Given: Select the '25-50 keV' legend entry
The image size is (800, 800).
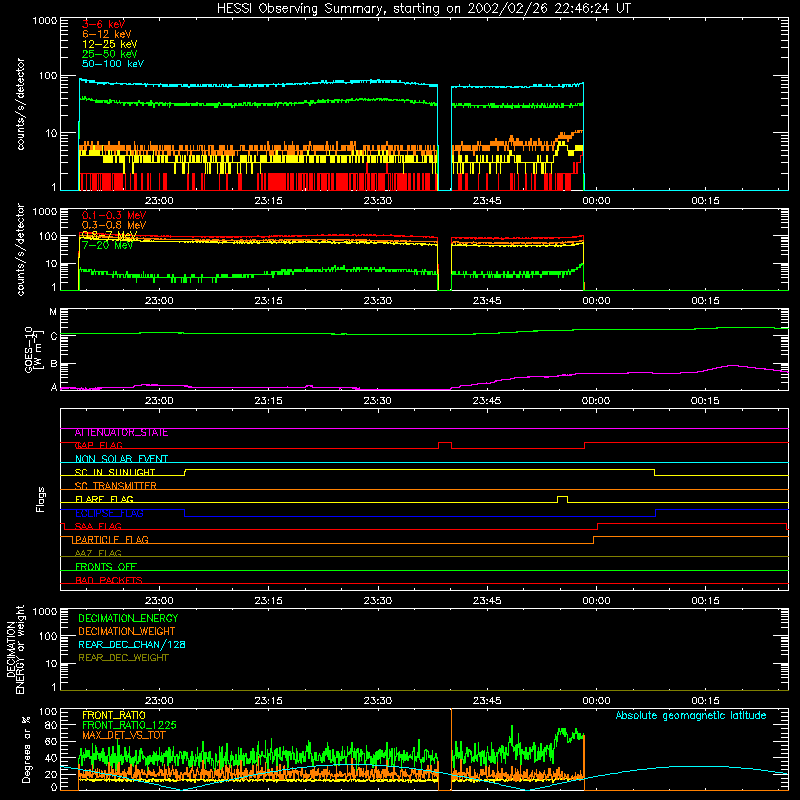Looking at the screenshot, I should 110,54.
